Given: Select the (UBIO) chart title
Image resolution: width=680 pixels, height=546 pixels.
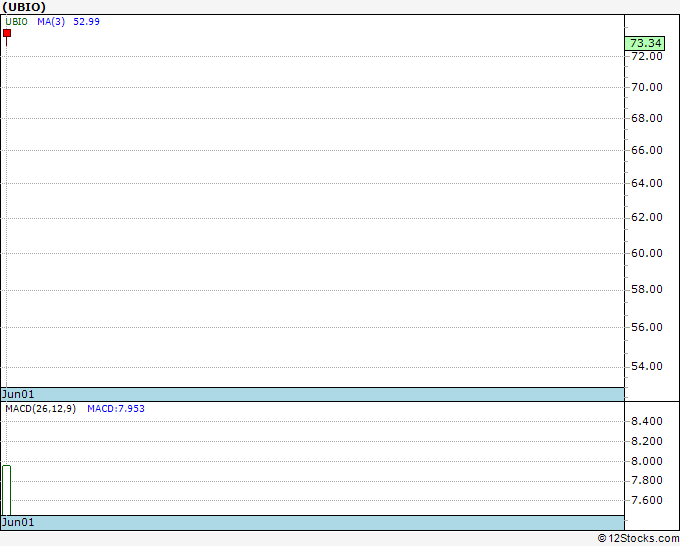Looking at the screenshot, I should [24, 7].
